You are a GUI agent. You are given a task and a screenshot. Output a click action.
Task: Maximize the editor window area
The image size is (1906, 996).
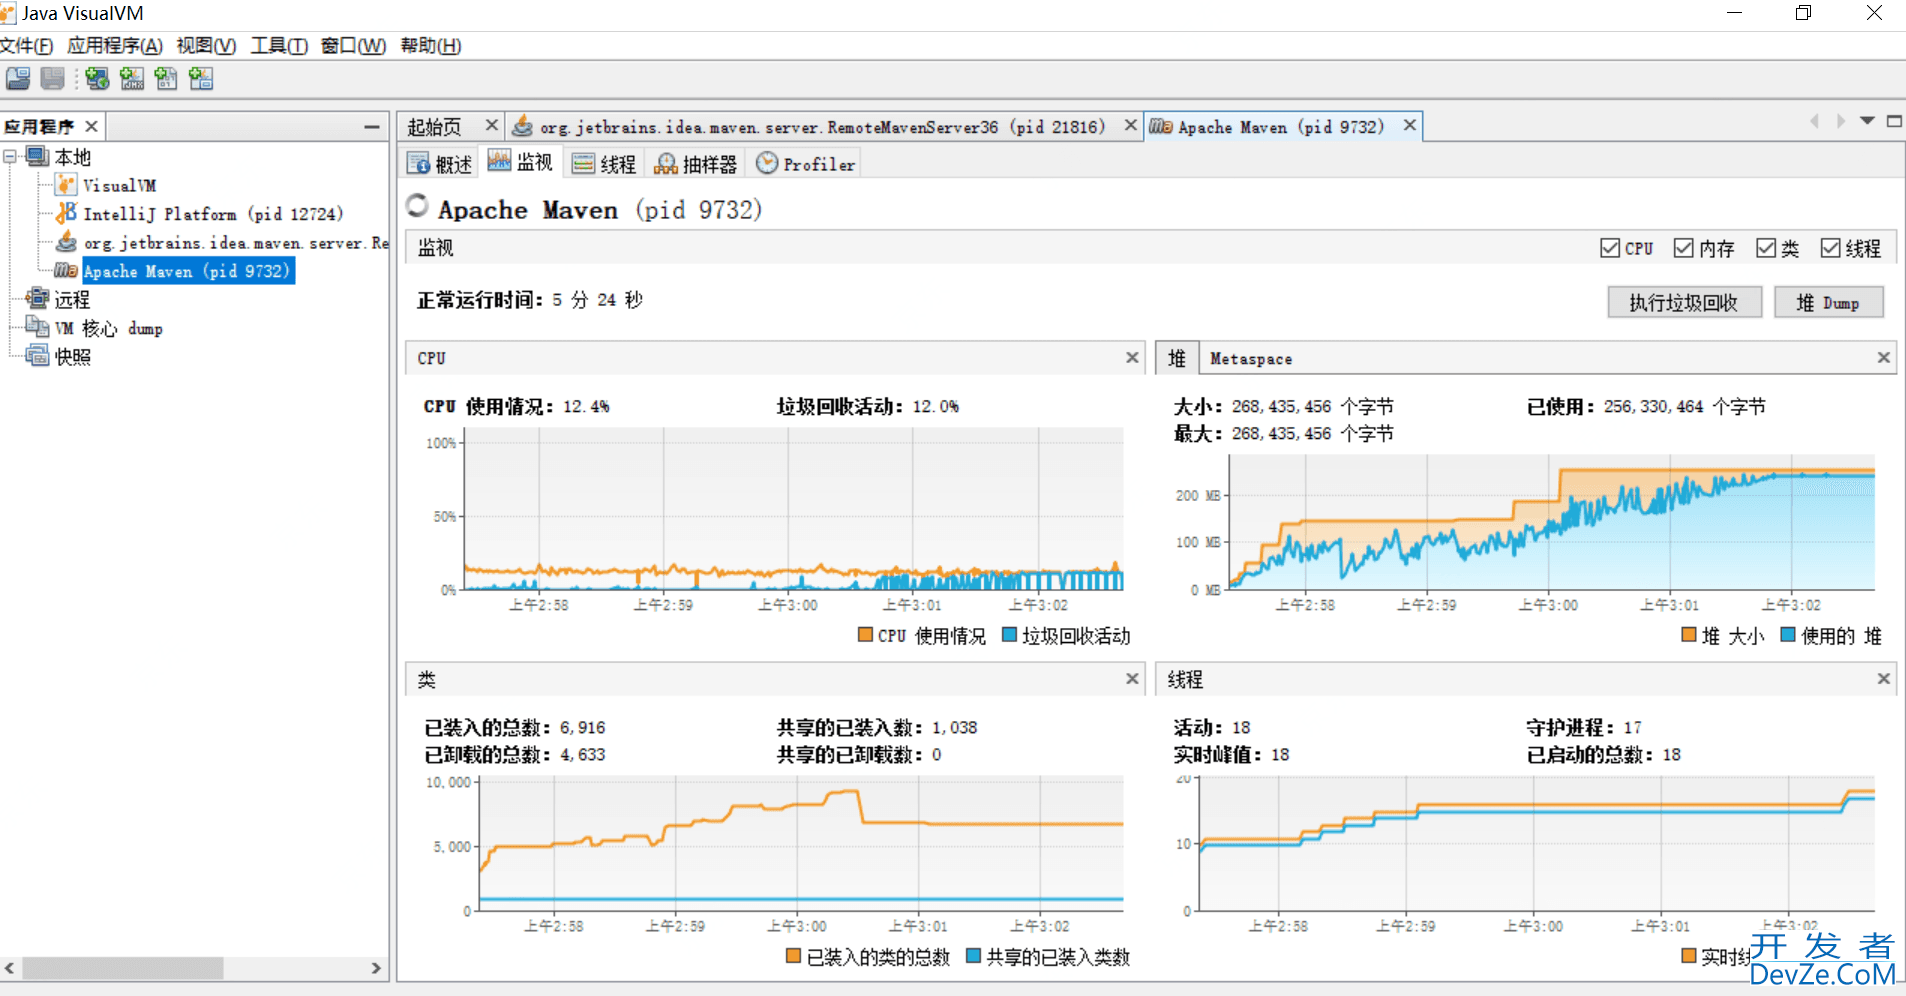pos(1893,121)
